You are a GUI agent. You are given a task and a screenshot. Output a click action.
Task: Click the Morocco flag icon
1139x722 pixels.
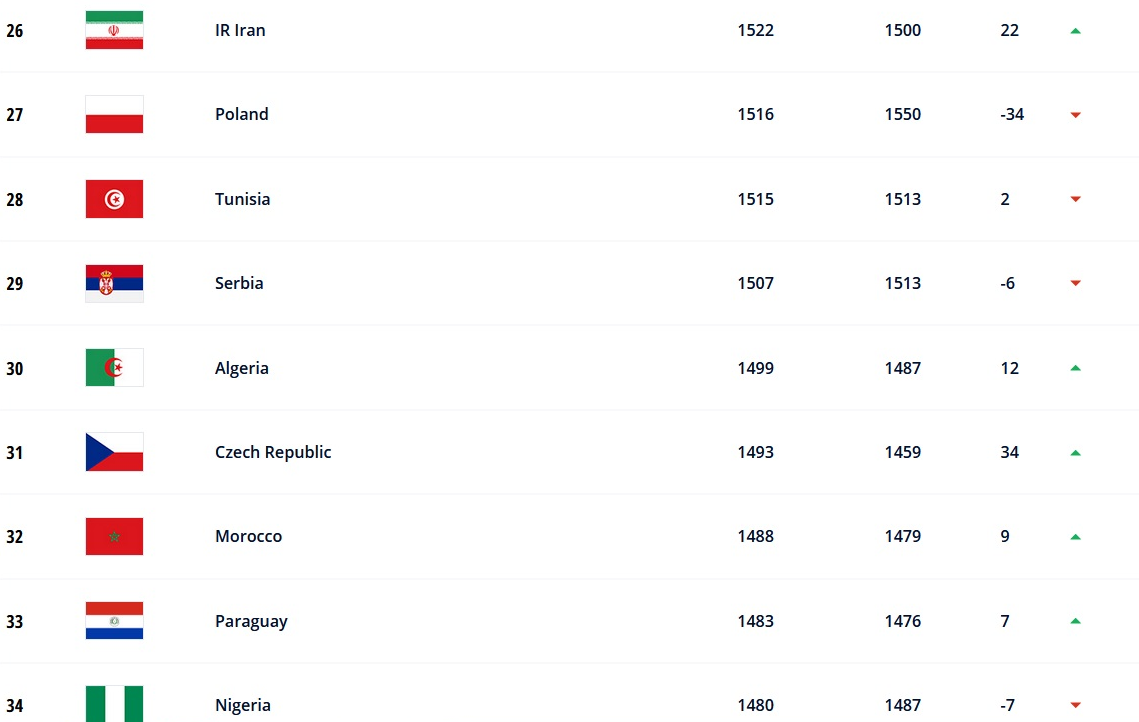pyautogui.click(x=114, y=536)
